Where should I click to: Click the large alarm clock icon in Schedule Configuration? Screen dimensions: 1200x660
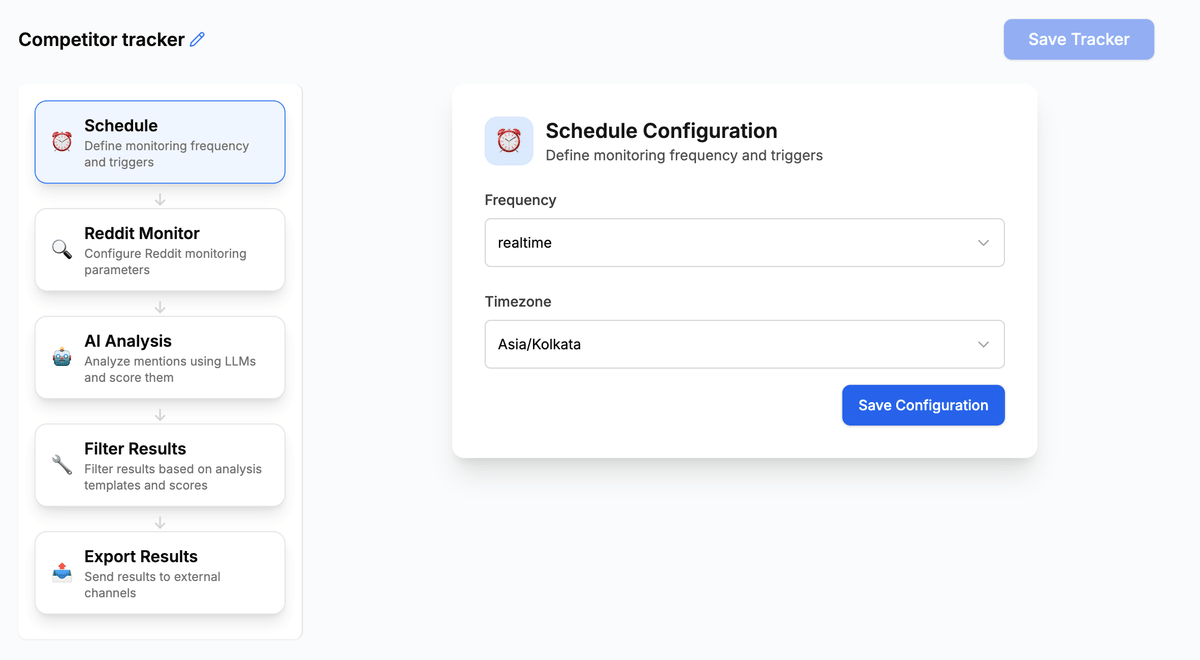509,141
